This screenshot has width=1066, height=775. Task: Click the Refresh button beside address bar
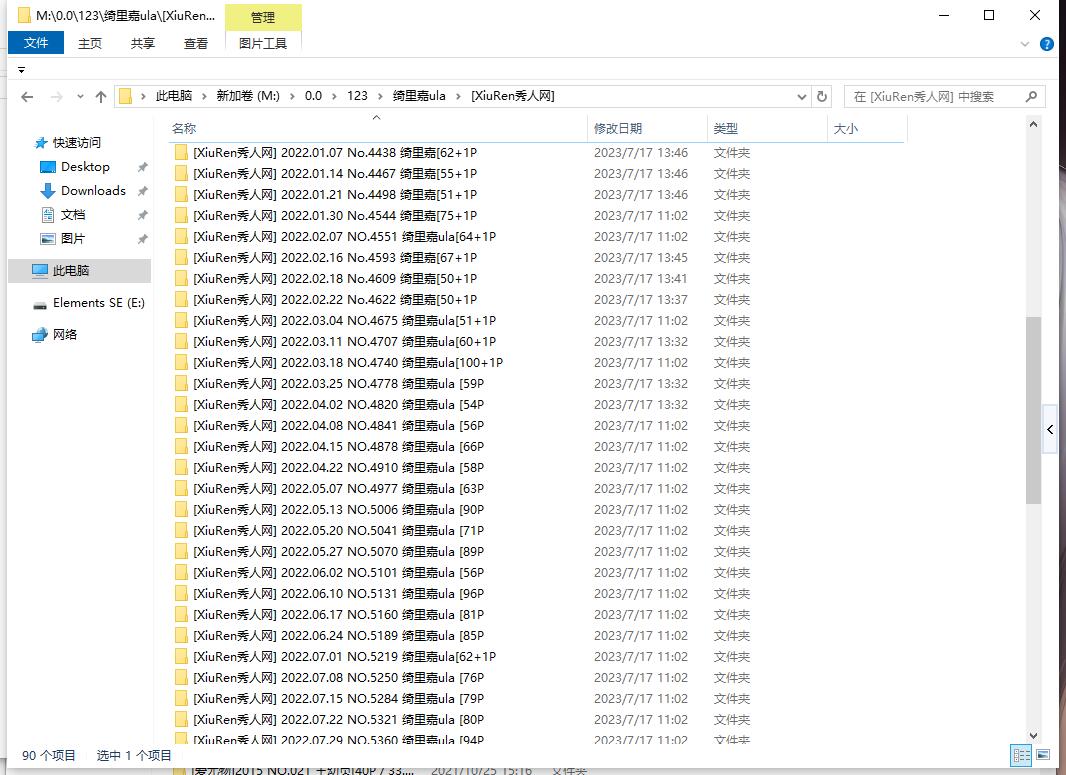(x=822, y=97)
